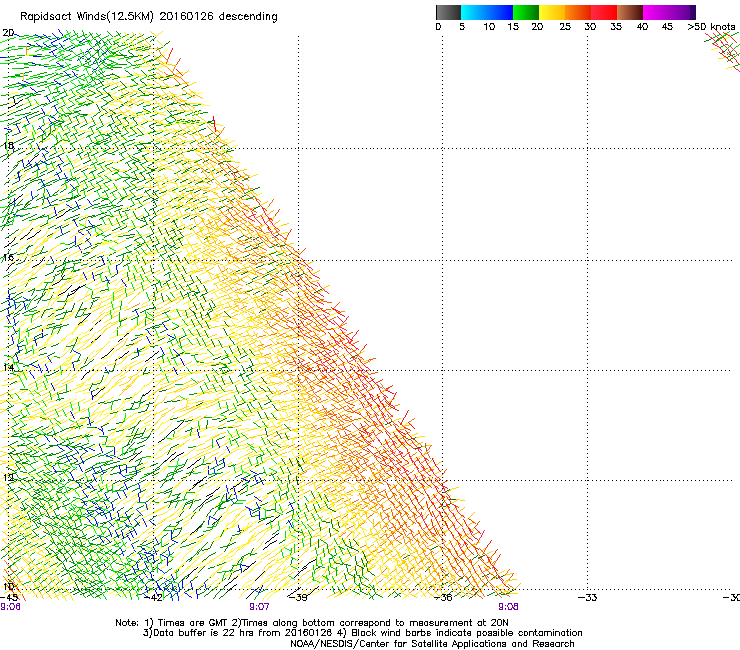Click the '30' label under the color bar

[x=590, y=27]
